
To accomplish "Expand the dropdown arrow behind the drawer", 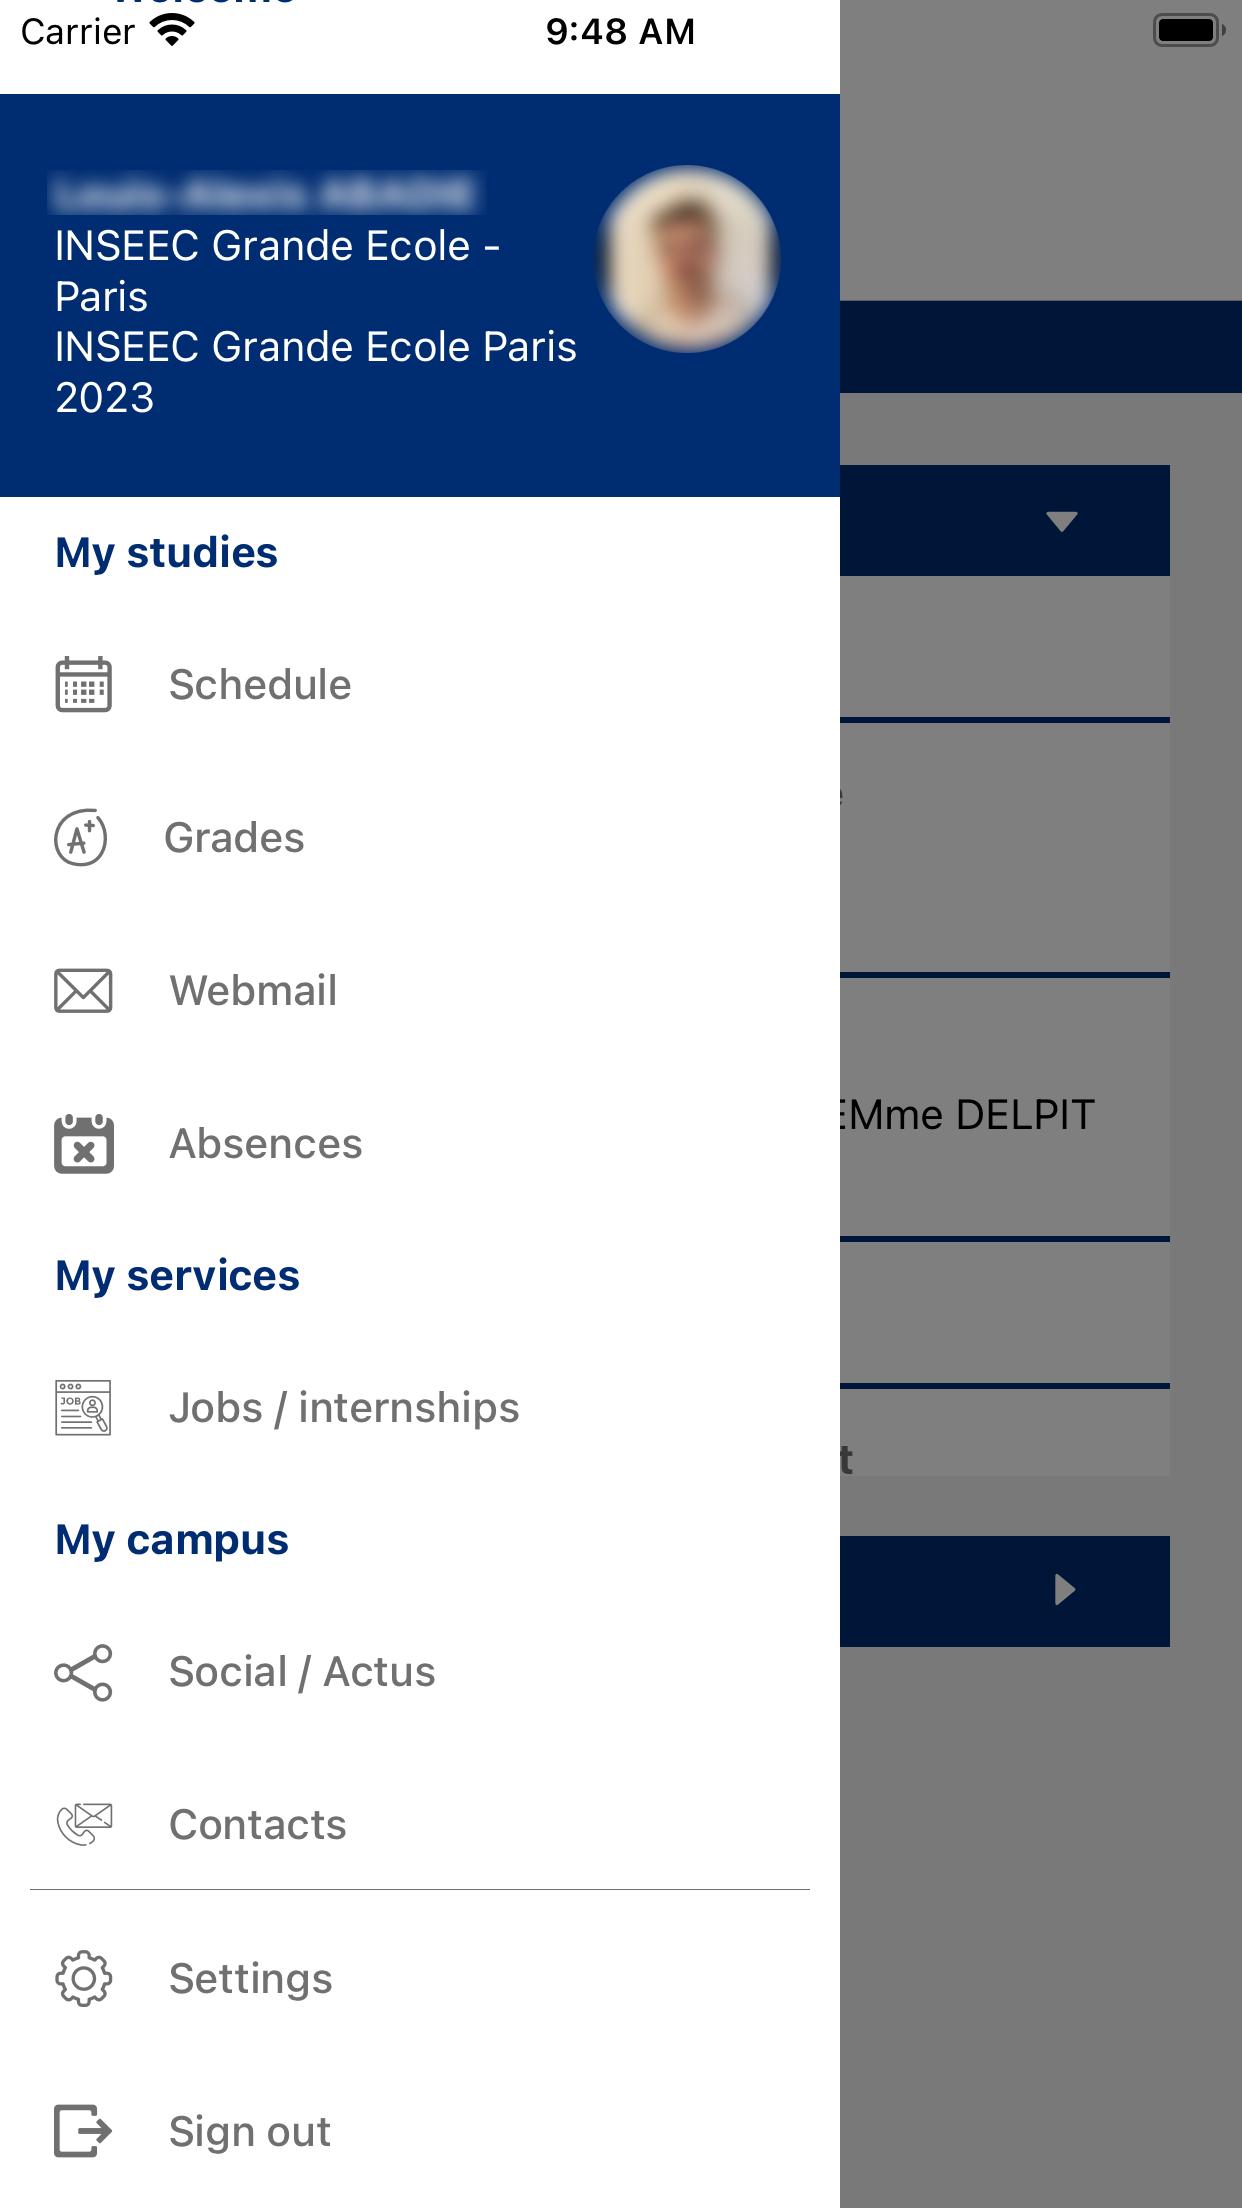I will [1061, 521].
